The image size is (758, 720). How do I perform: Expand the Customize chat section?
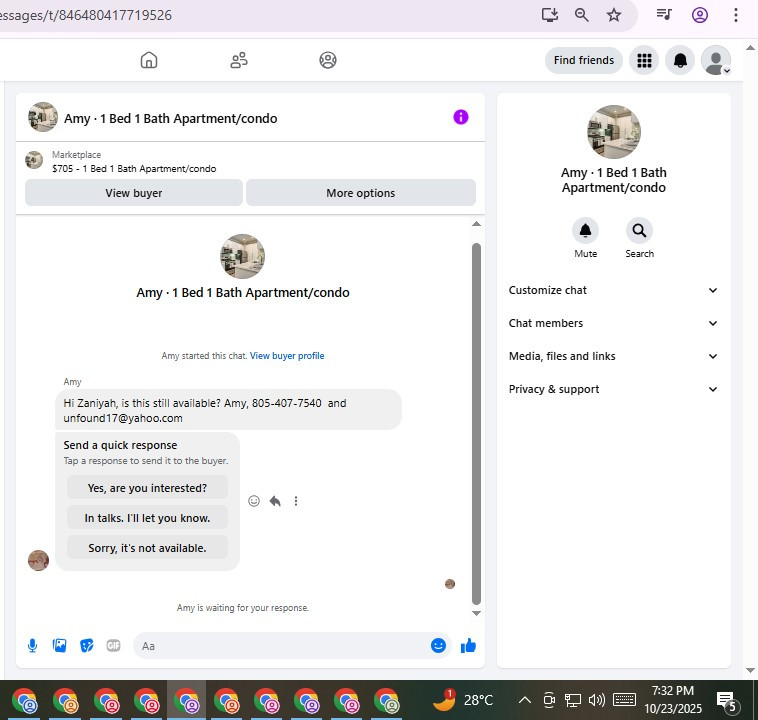pos(613,290)
